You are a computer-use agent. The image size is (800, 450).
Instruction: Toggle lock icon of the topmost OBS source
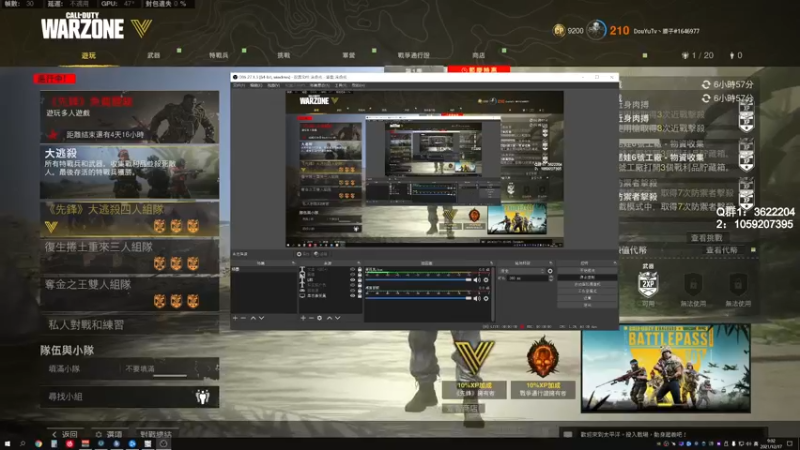(359, 269)
